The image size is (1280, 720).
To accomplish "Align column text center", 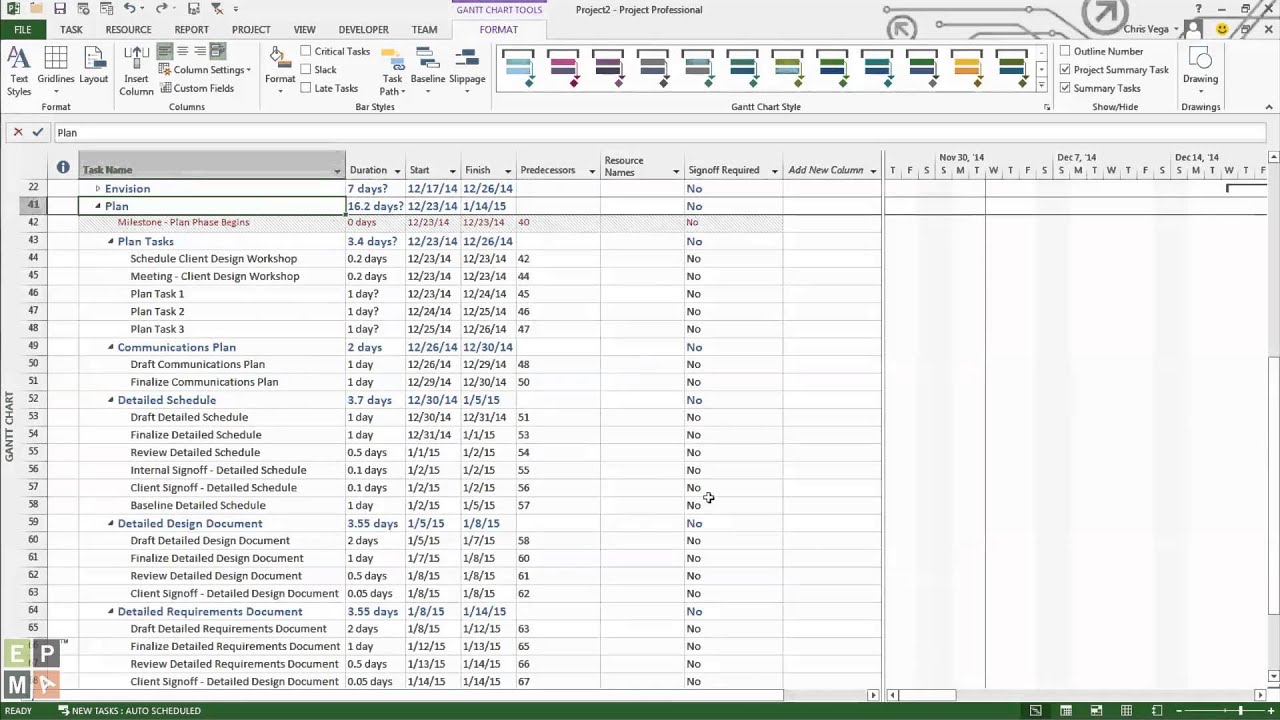I will click(x=182, y=51).
